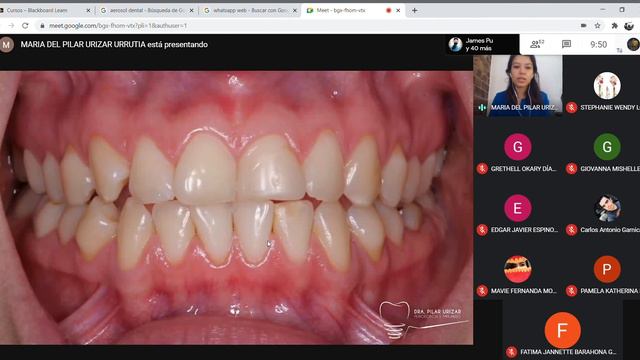Click the 9:50 clock display
The width and height of the screenshot is (640, 360).
(598, 44)
